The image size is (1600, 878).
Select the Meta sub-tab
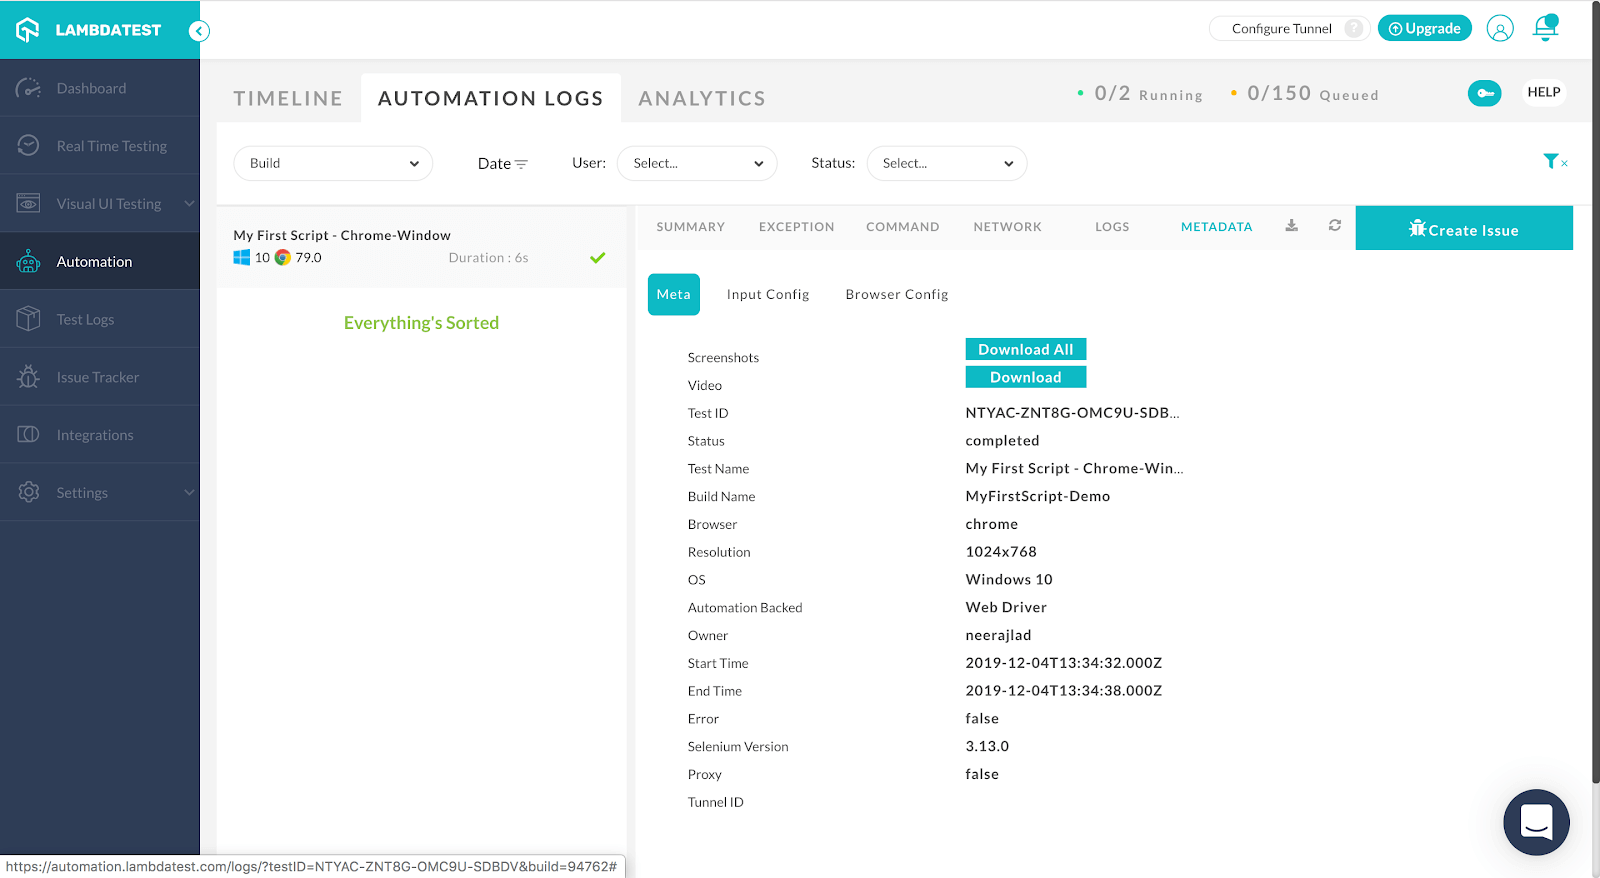click(x=674, y=294)
